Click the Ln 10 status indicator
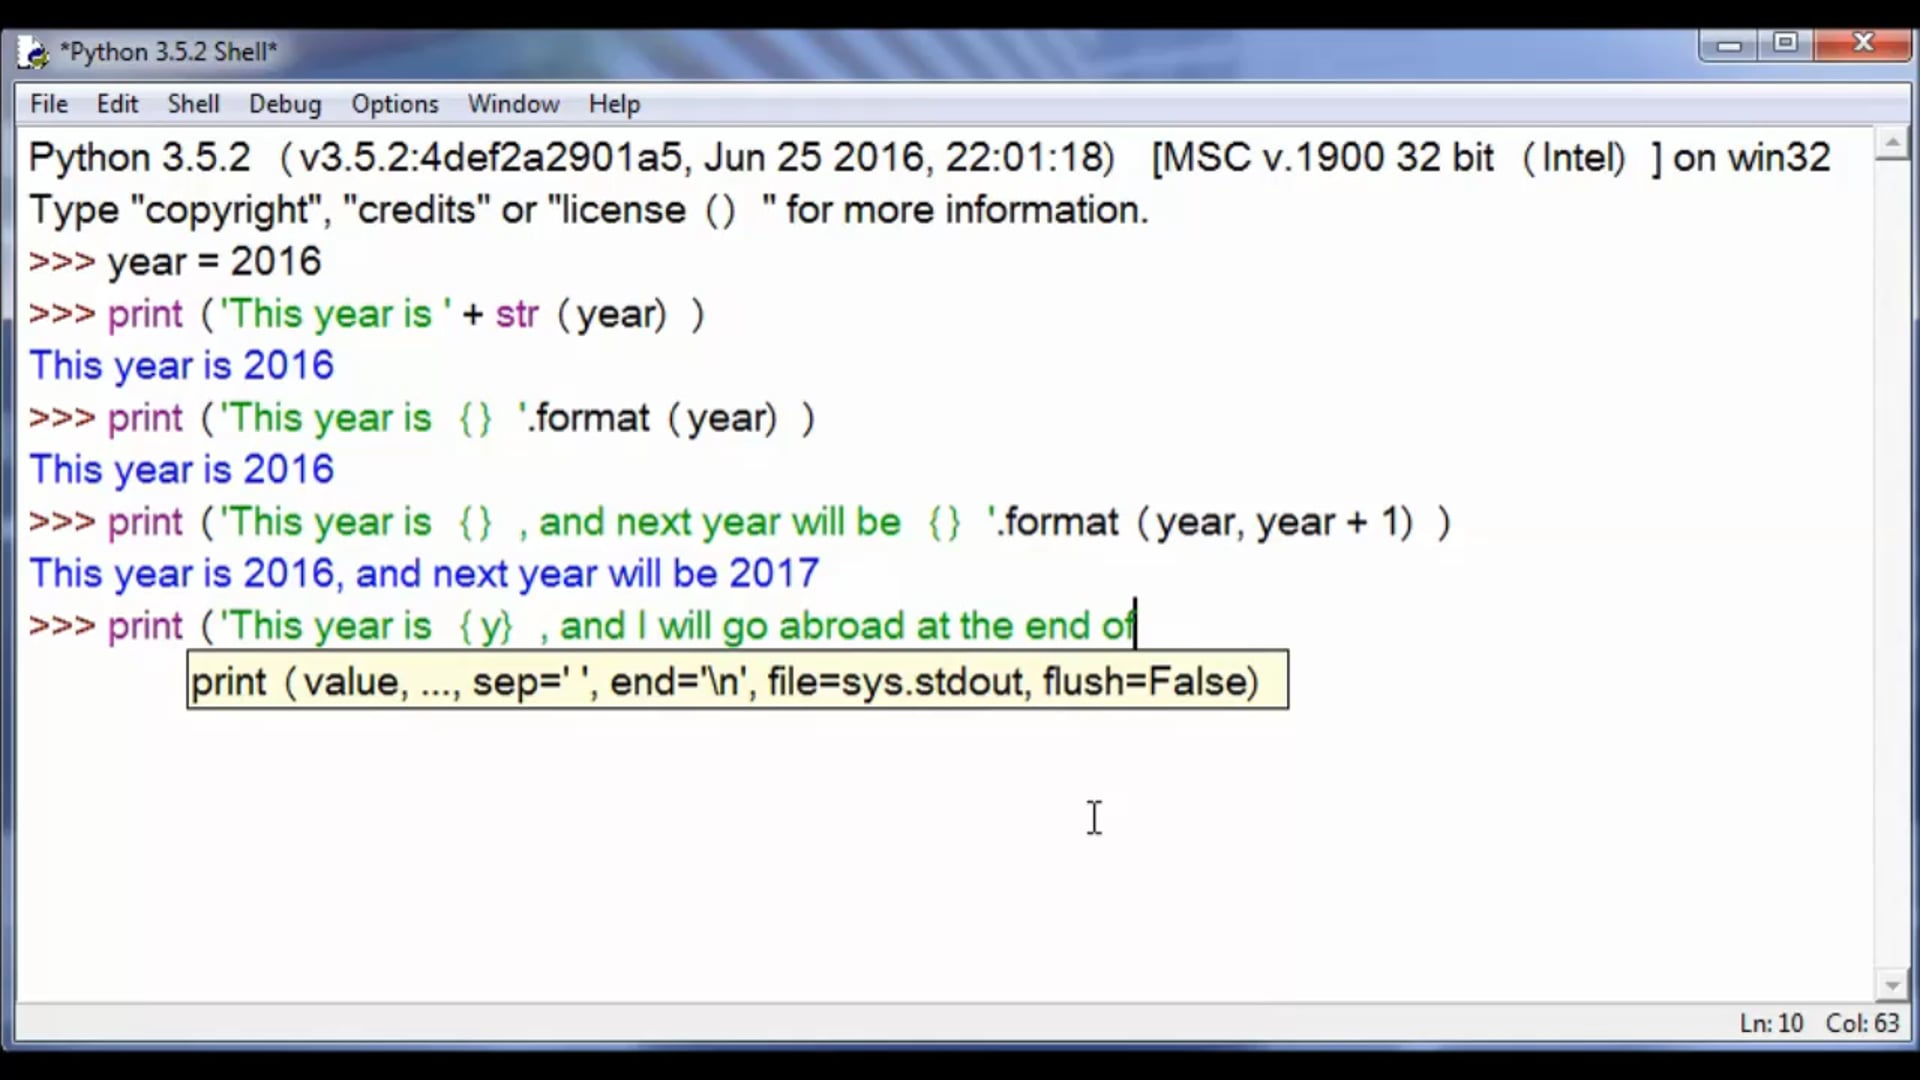Screen dimensions: 1920x1080 point(1771,1023)
